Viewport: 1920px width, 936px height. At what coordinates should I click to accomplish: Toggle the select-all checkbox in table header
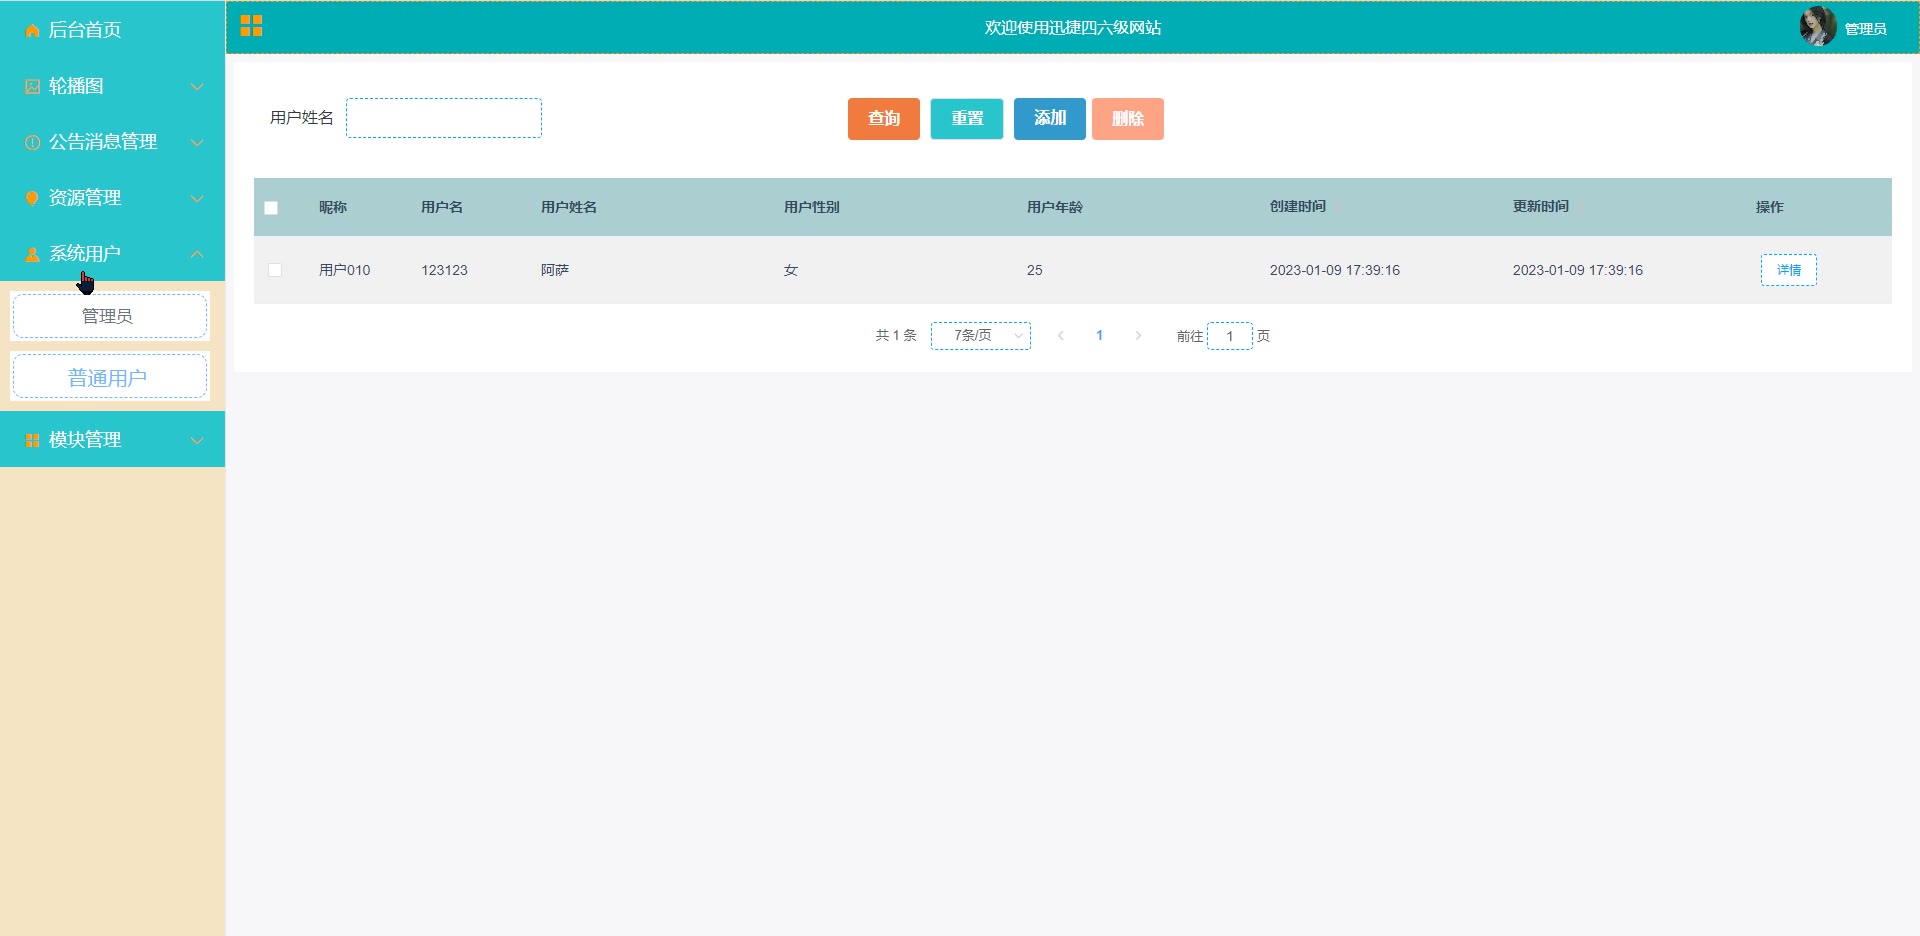click(271, 208)
